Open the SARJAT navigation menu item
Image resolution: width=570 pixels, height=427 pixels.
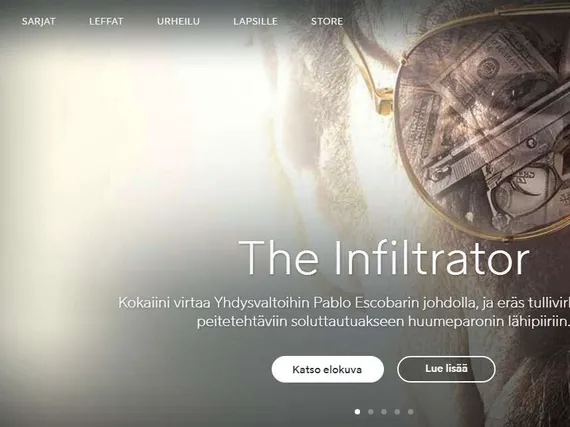click(x=39, y=21)
